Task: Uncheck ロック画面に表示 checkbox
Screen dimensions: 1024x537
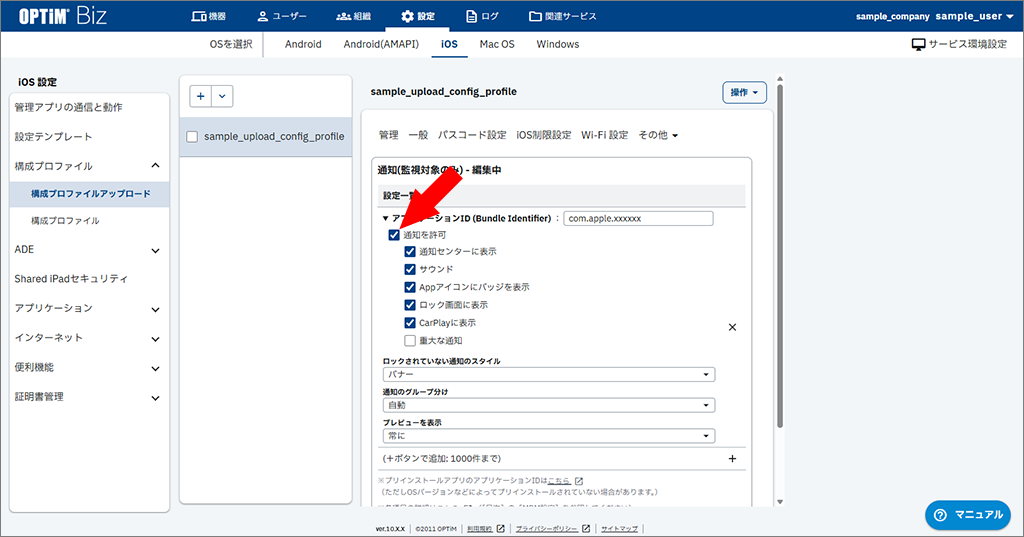Action: tap(409, 305)
